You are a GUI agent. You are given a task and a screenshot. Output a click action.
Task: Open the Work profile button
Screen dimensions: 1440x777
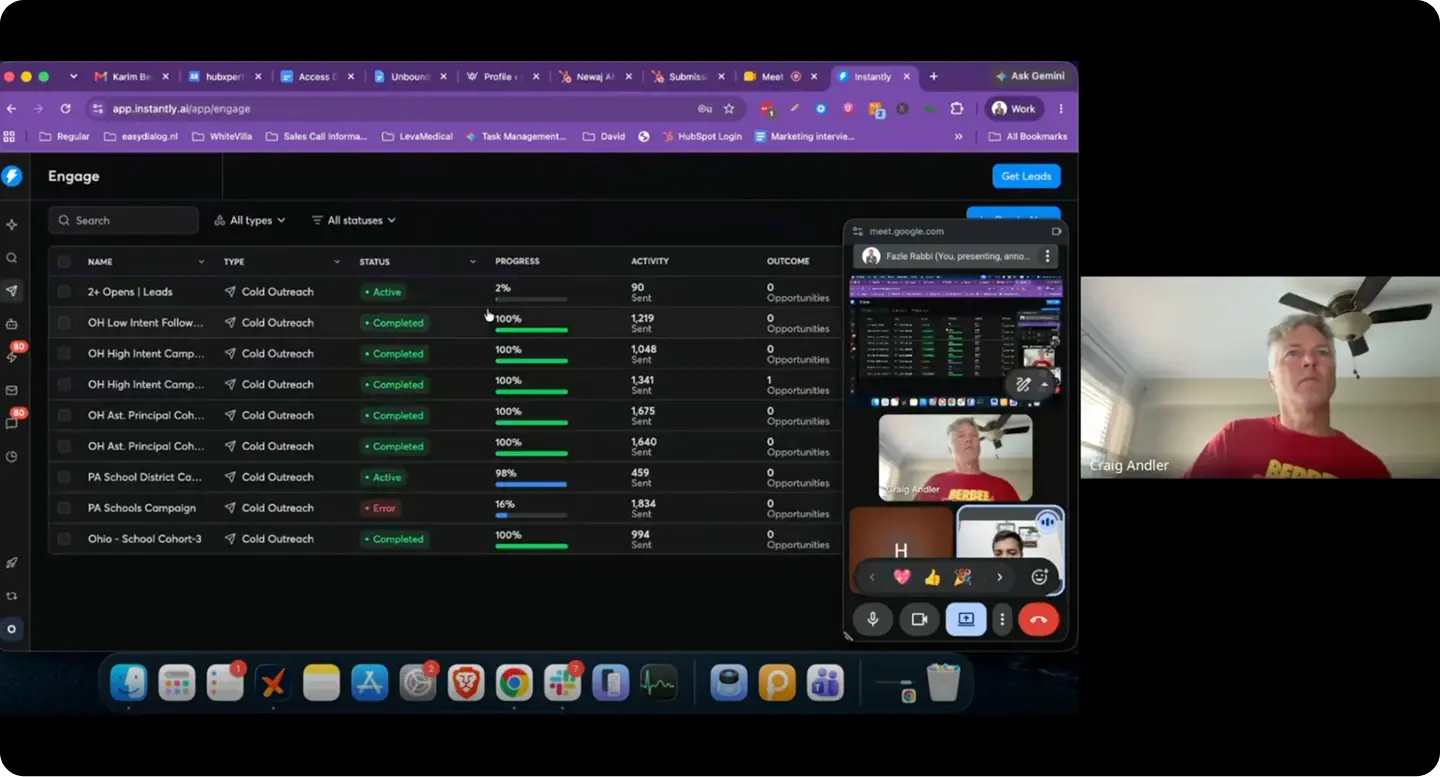[x=1014, y=108]
